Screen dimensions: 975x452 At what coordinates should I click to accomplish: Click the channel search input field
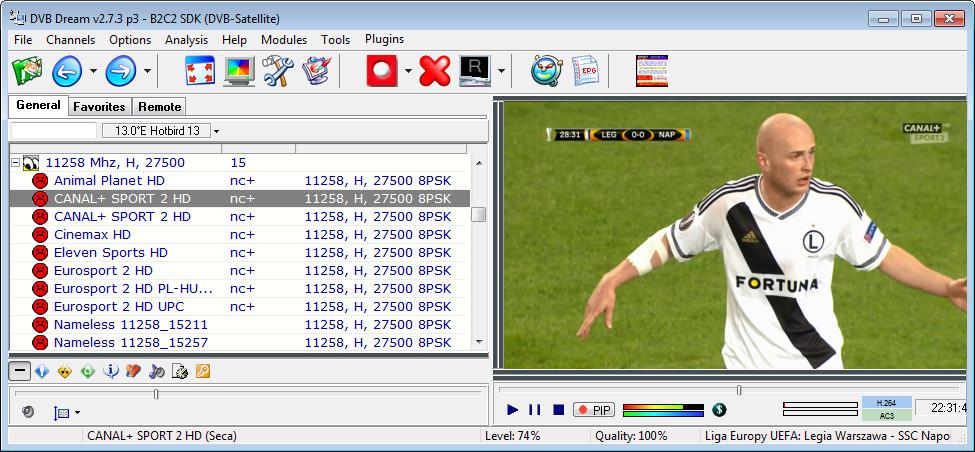coord(54,131)
